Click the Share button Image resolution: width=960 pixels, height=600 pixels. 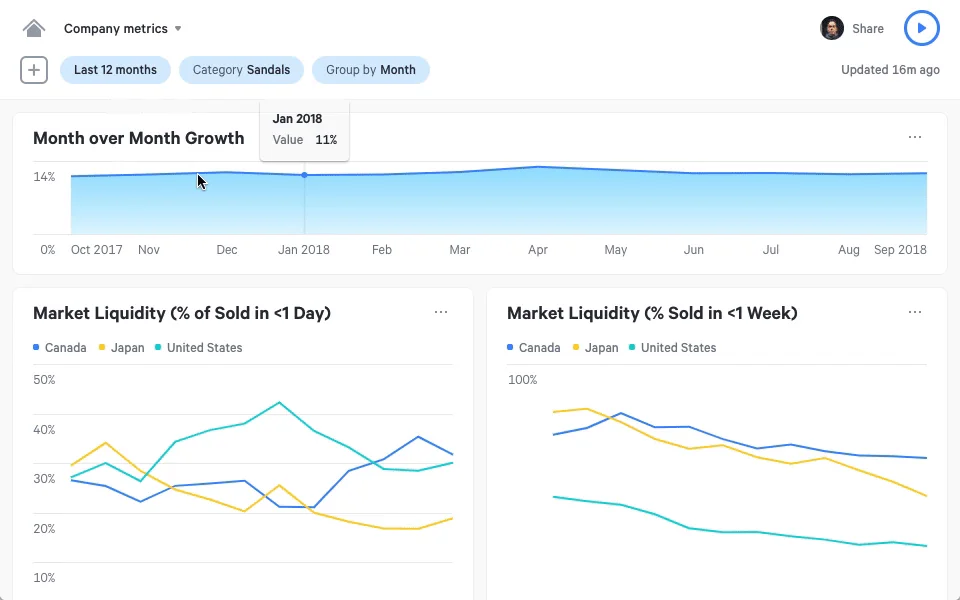(867, 29)
